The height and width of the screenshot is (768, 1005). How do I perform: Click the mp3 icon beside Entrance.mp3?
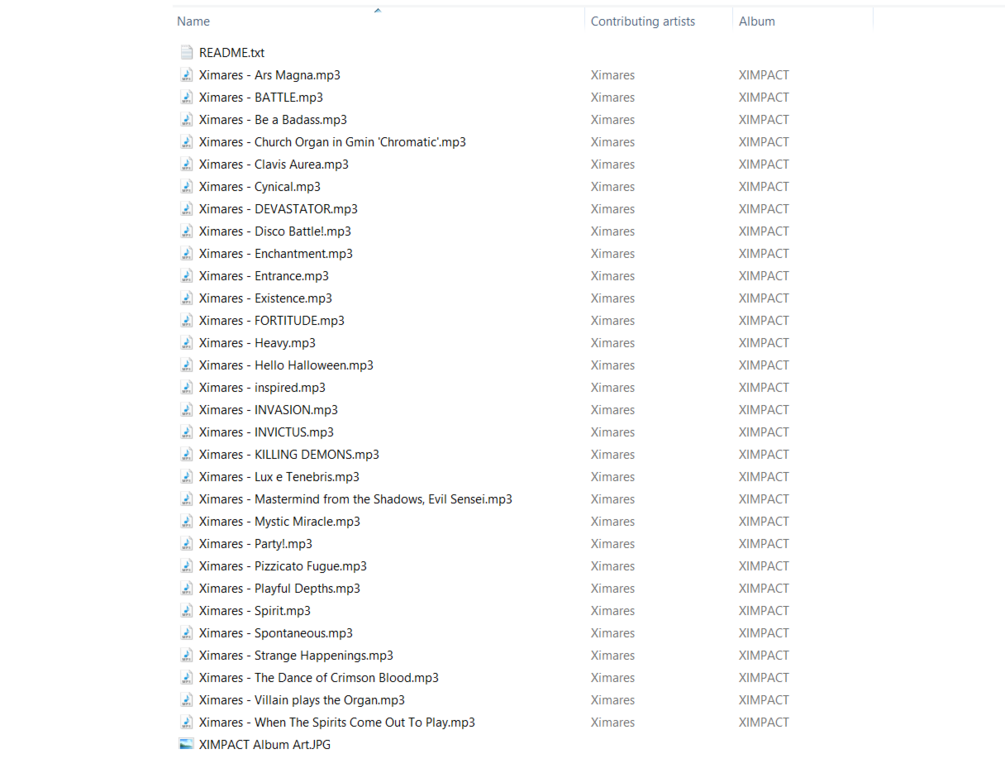[187, 276]
